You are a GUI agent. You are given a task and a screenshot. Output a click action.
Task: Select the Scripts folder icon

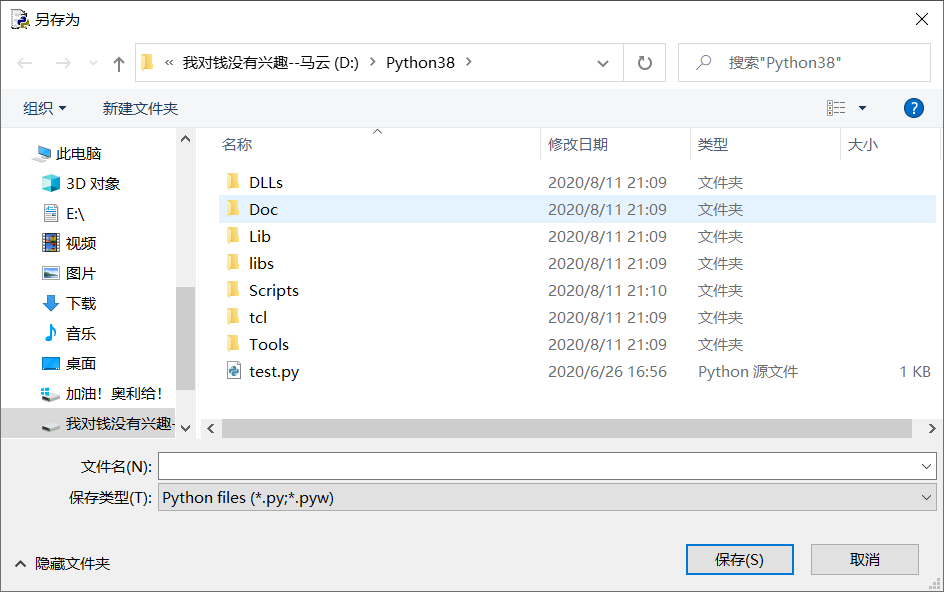234,290
